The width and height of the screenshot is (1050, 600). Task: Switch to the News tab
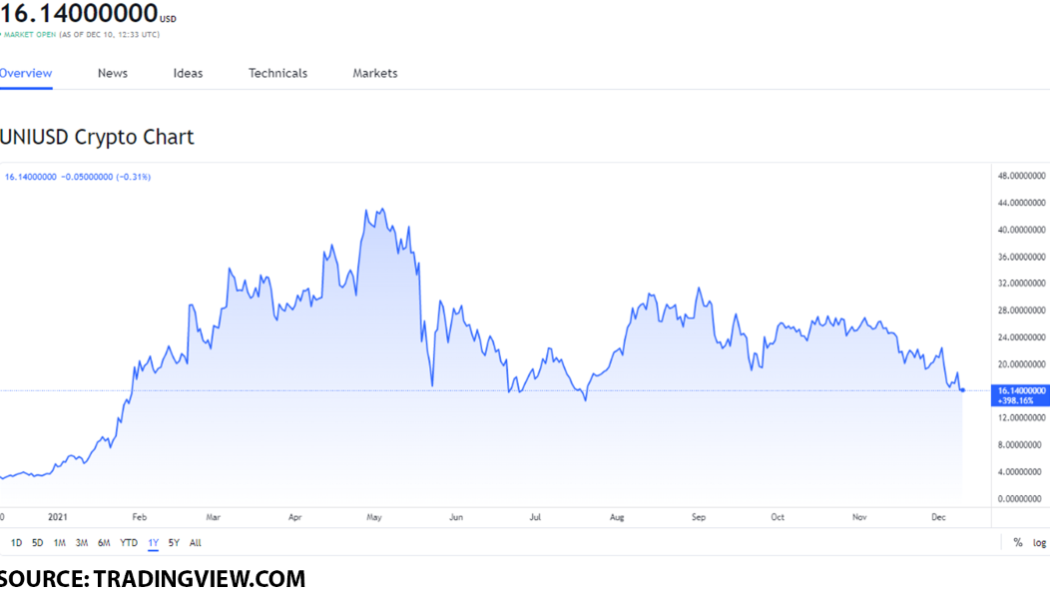pyautogui.click(x=112, y=73)
